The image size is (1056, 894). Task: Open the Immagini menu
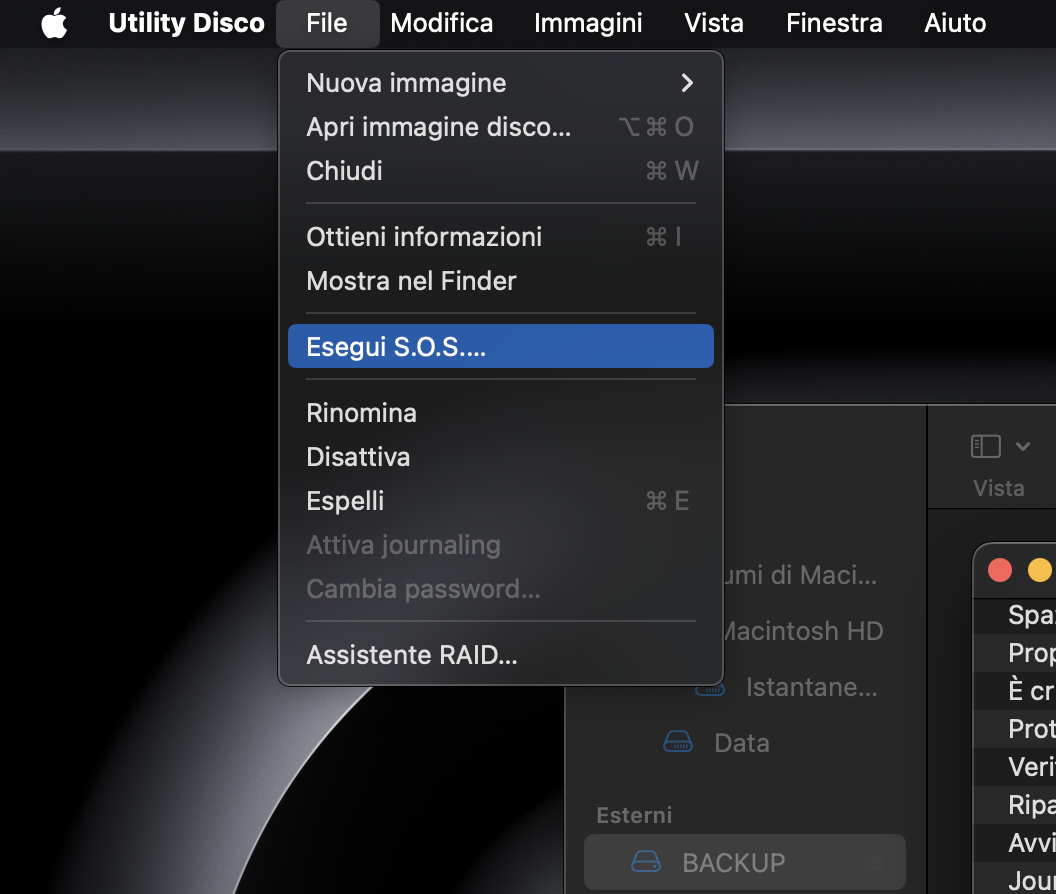[588, 23]
